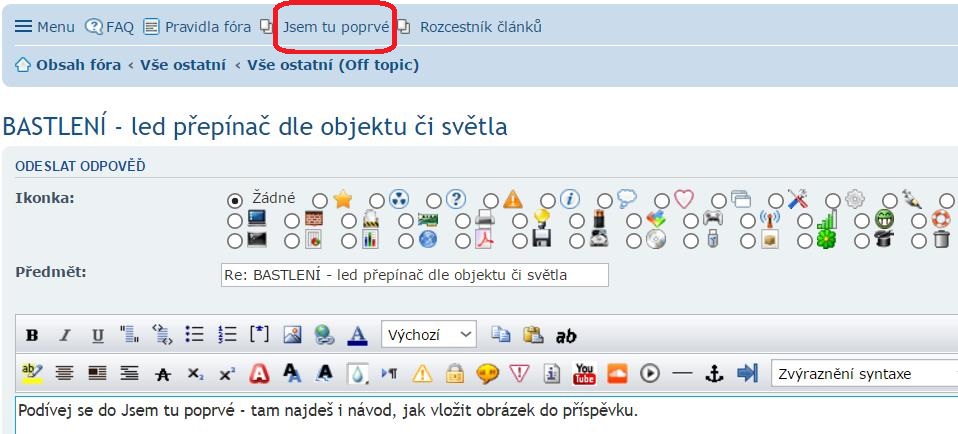Image resolution: width=958 pixels, height=434 pixels.
Task: Toggle bold text formatting
Action: pos(32,335)
